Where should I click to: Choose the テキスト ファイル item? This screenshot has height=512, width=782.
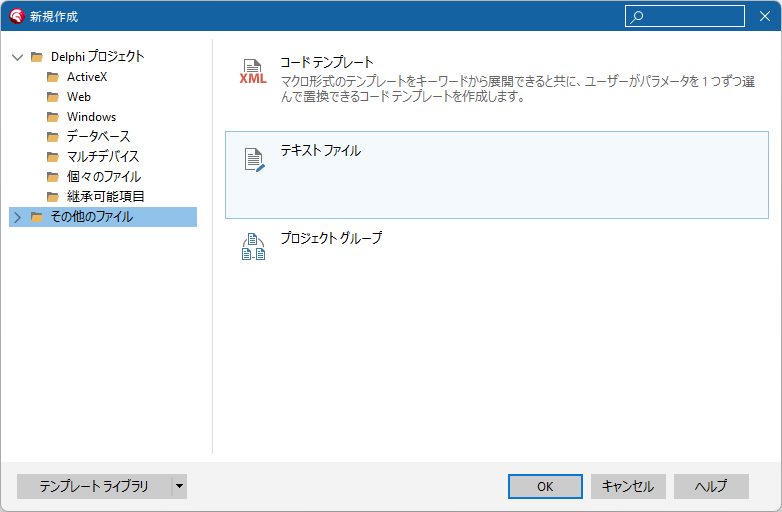[x=497, y=175]
